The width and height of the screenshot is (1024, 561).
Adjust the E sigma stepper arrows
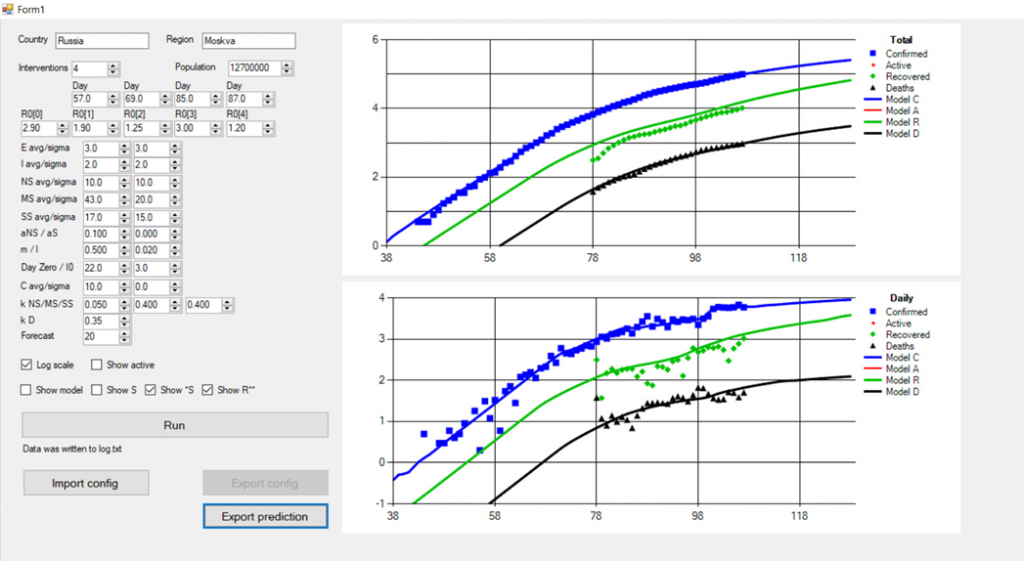coord(174,149)
